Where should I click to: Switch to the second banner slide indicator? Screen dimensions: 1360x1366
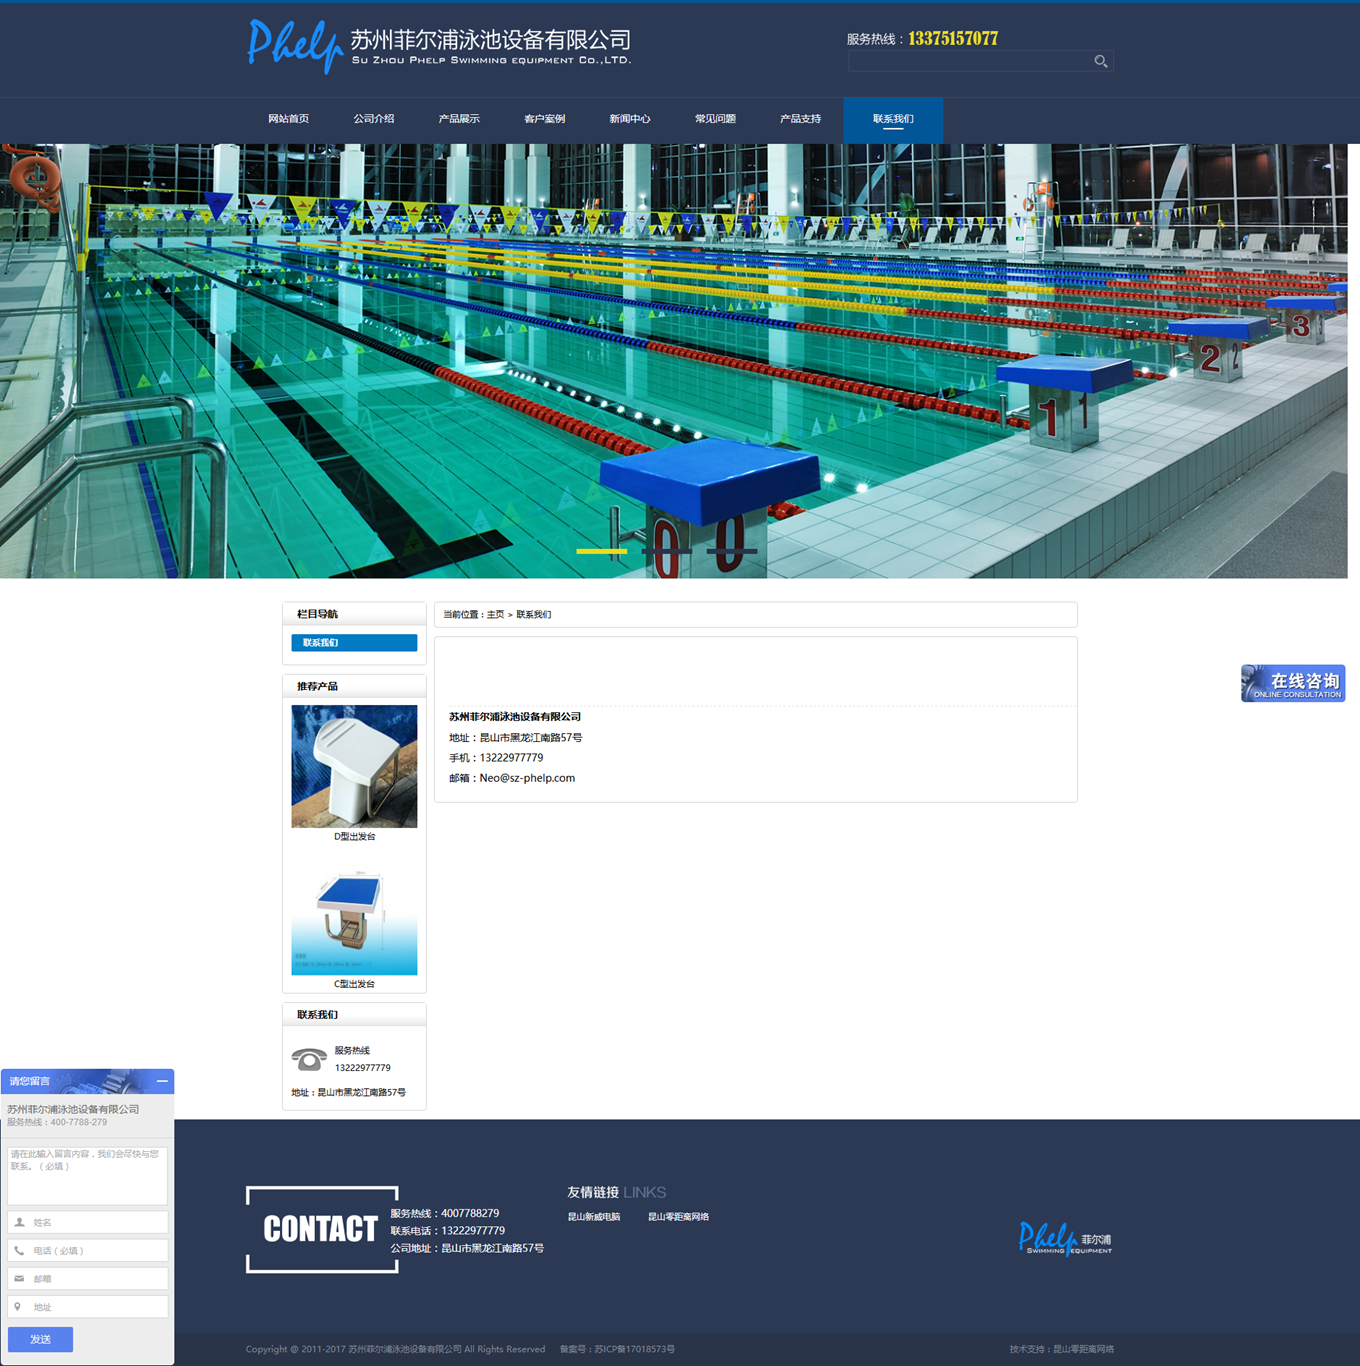click(666, 551)
